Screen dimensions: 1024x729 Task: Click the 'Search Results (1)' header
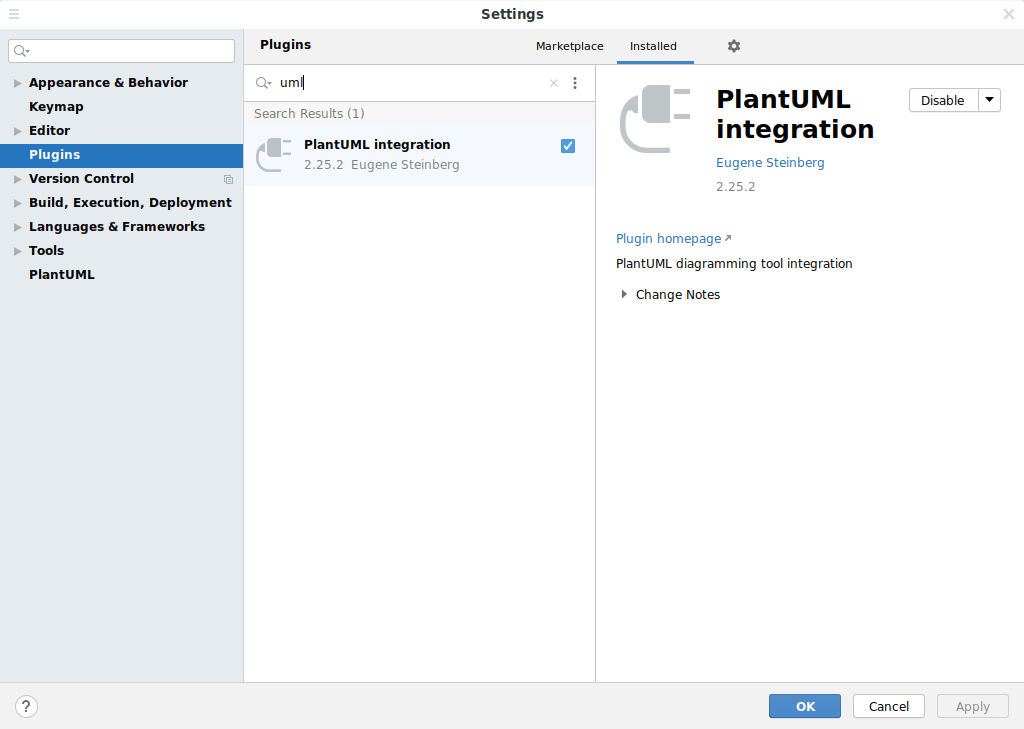click(309, 114)
